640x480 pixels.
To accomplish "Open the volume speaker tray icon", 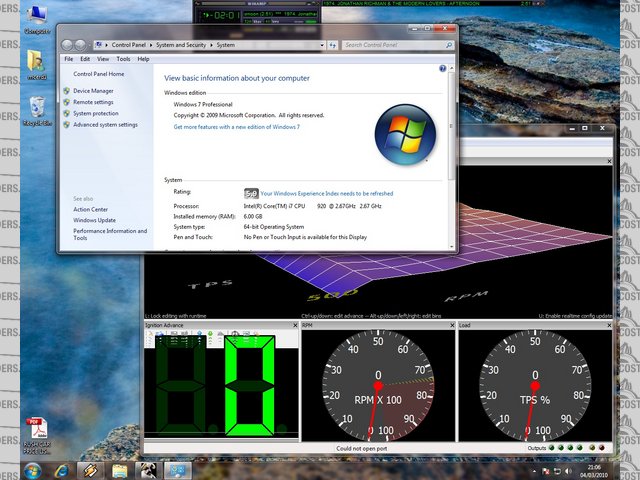I will (x=569, y=472).
